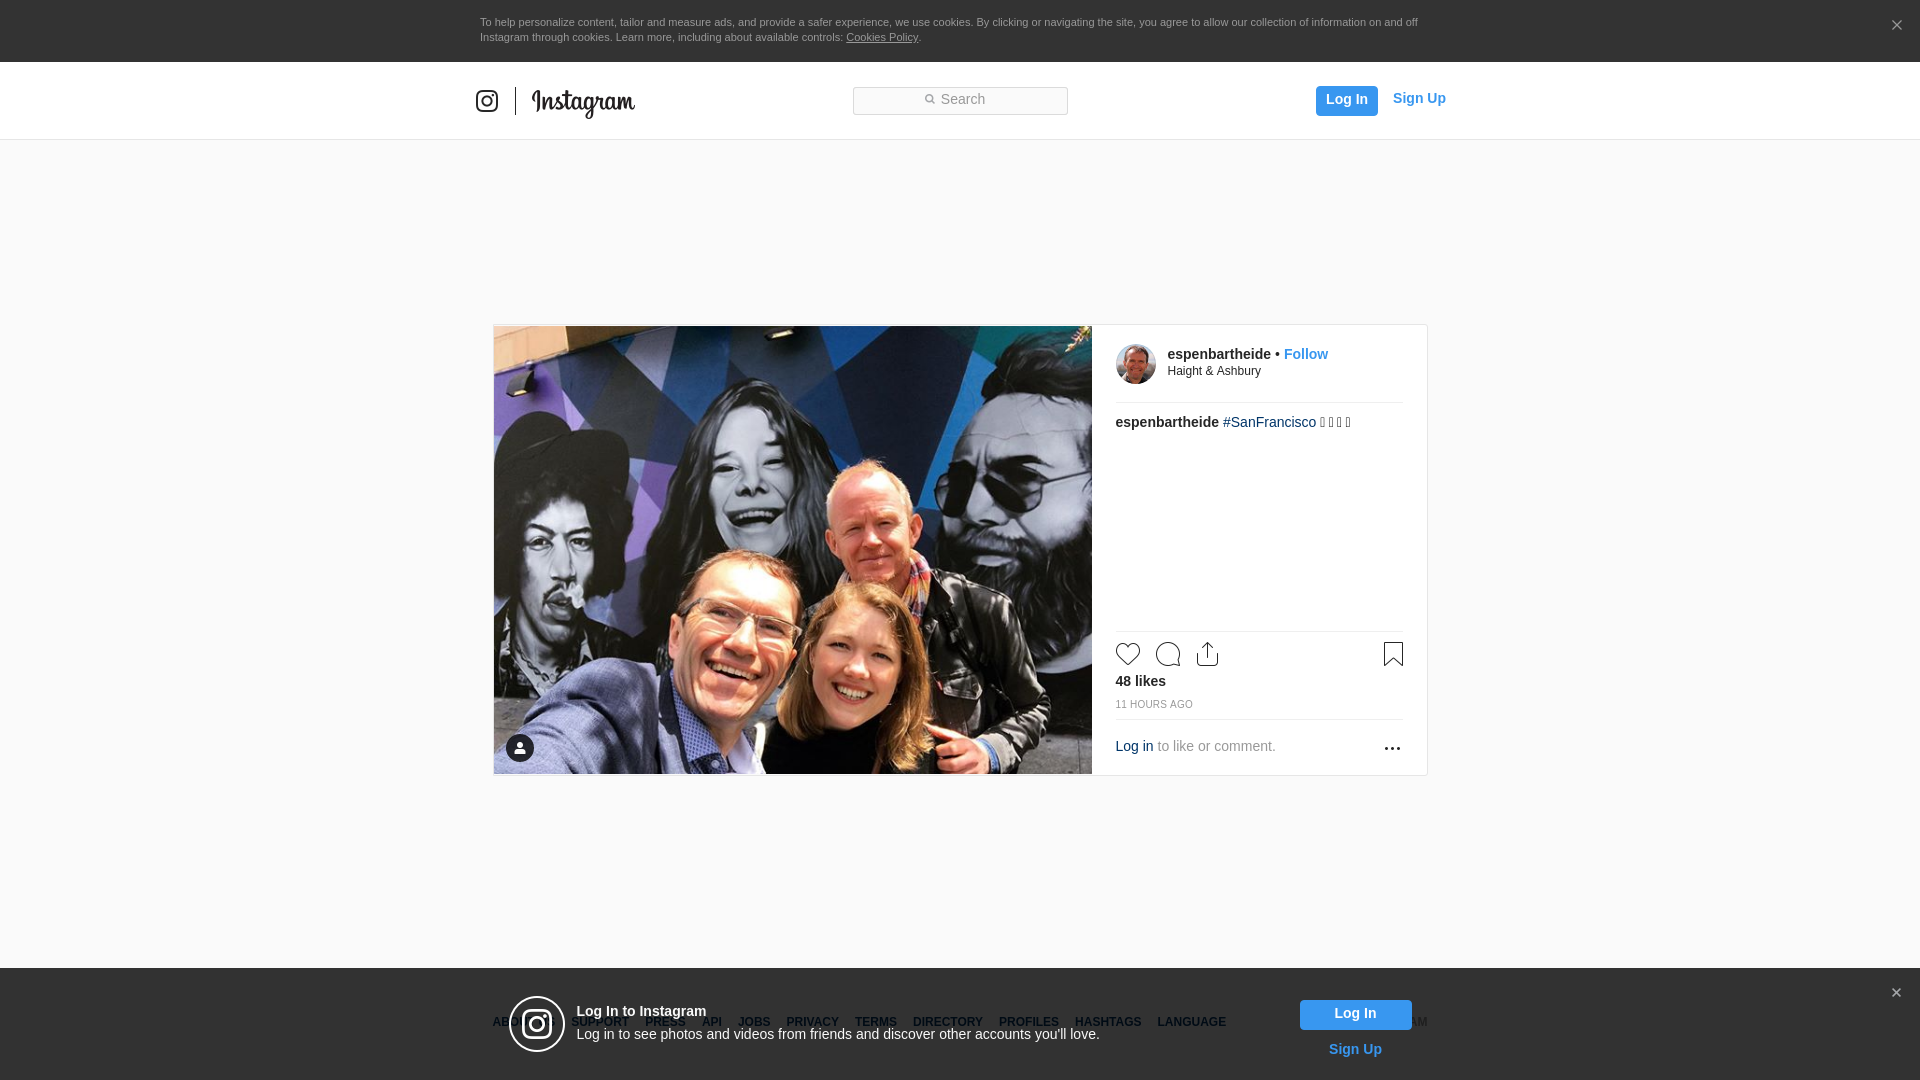
Task: Click Log in to like or comment
Action: tap(1134, 746)
